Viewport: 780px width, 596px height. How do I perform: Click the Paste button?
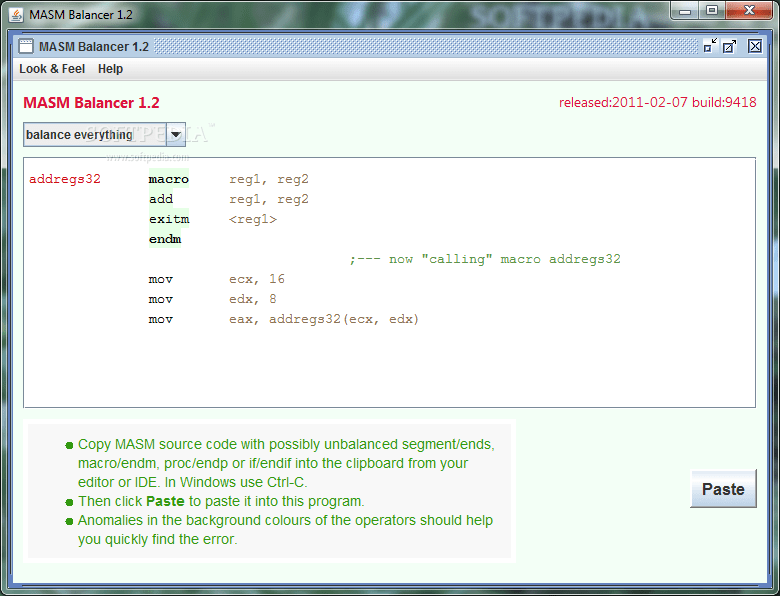[x=723, y=489]
